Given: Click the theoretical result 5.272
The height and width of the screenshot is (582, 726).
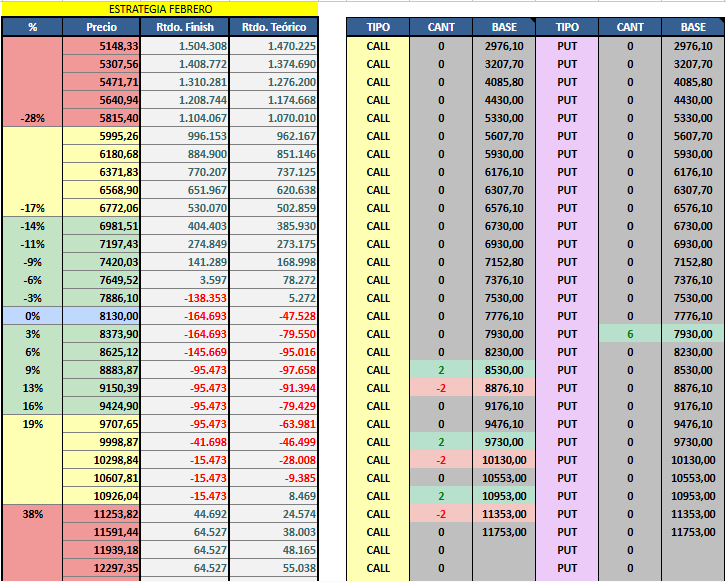Looking at the screenshot, I should point(274,298).
